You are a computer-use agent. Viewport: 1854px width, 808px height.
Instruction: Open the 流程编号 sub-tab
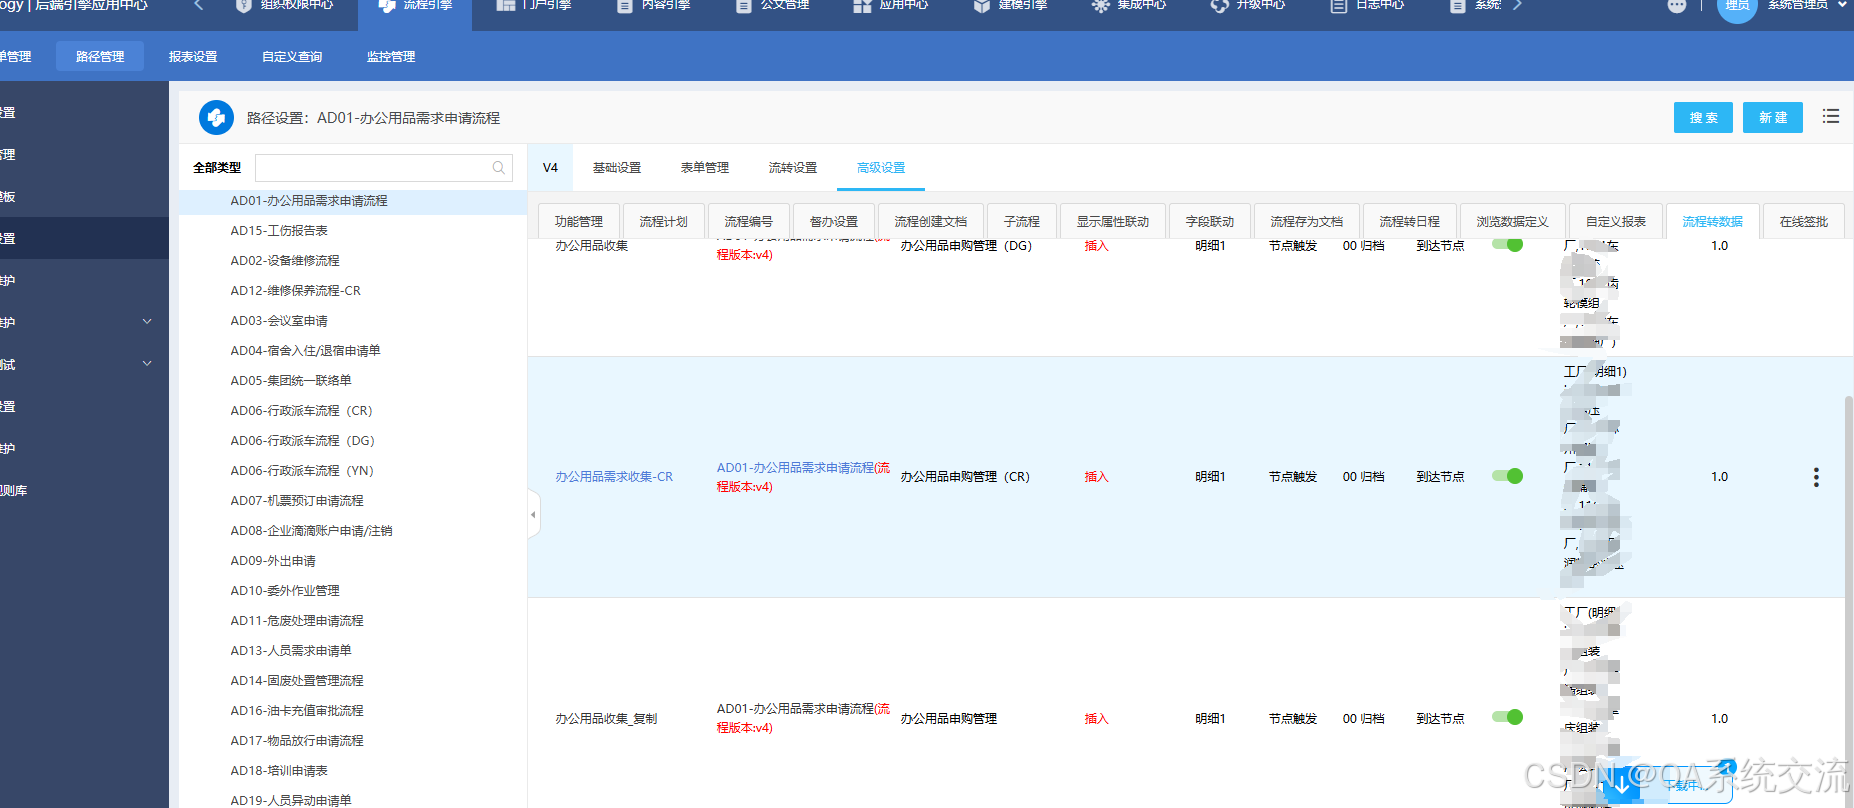click(x=749, y=221)
